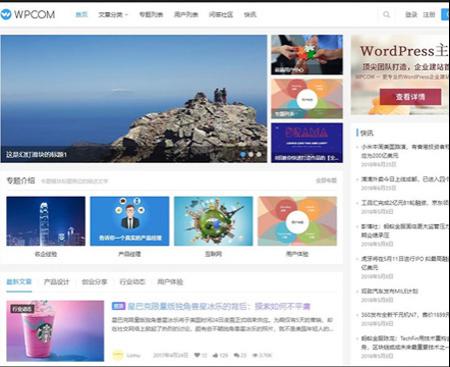Image resolution: width=450 pixels, height=367 pixels.
Task: Open the dark blue PRAMA featured thumbnail
Action: point(307,143)
